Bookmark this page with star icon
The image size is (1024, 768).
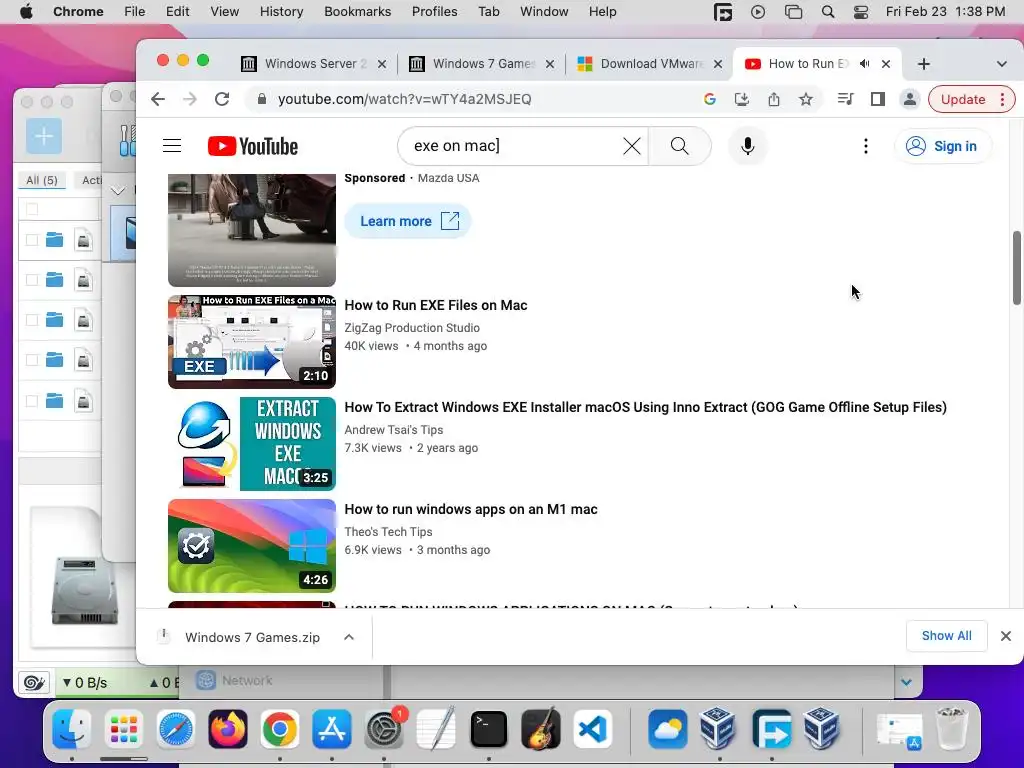point(806,99)
